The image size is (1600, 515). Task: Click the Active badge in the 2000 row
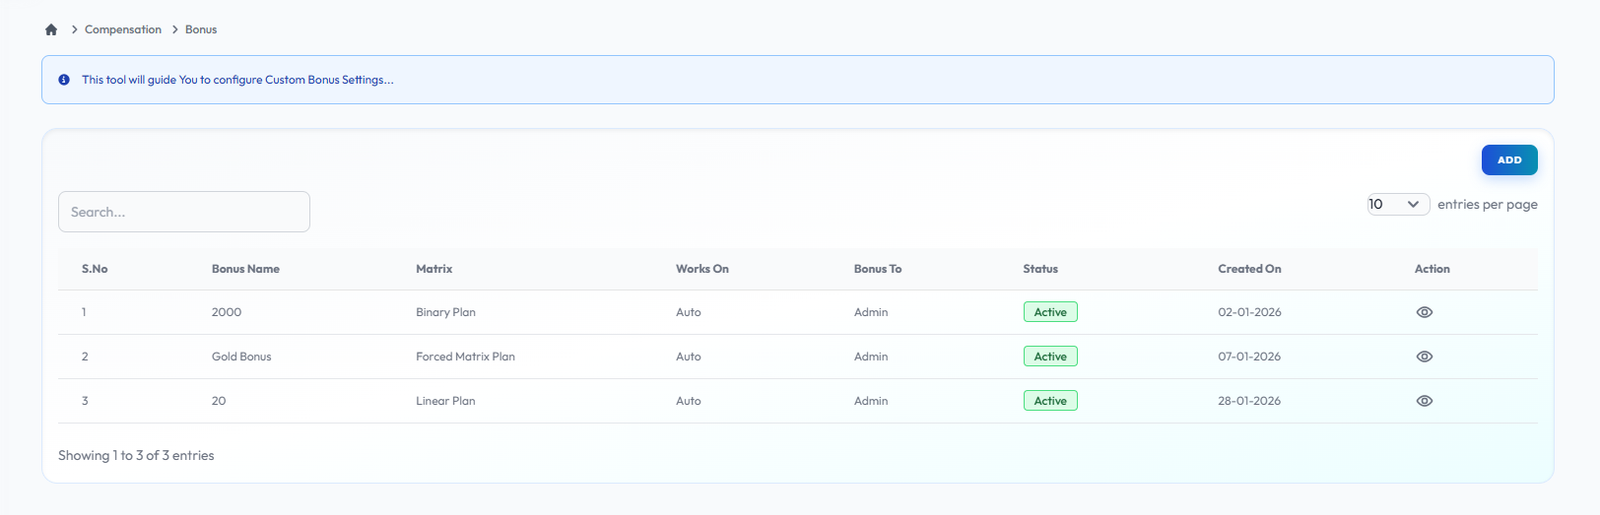pyautogui.click(x=1050, y=312)
